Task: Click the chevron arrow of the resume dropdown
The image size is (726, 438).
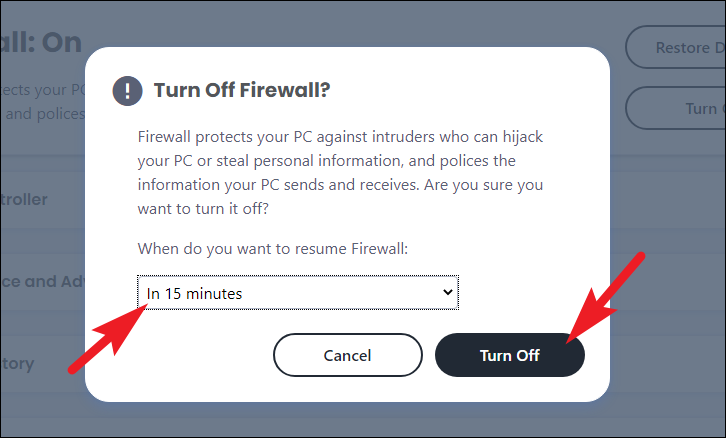Action: tap(447, 292)
